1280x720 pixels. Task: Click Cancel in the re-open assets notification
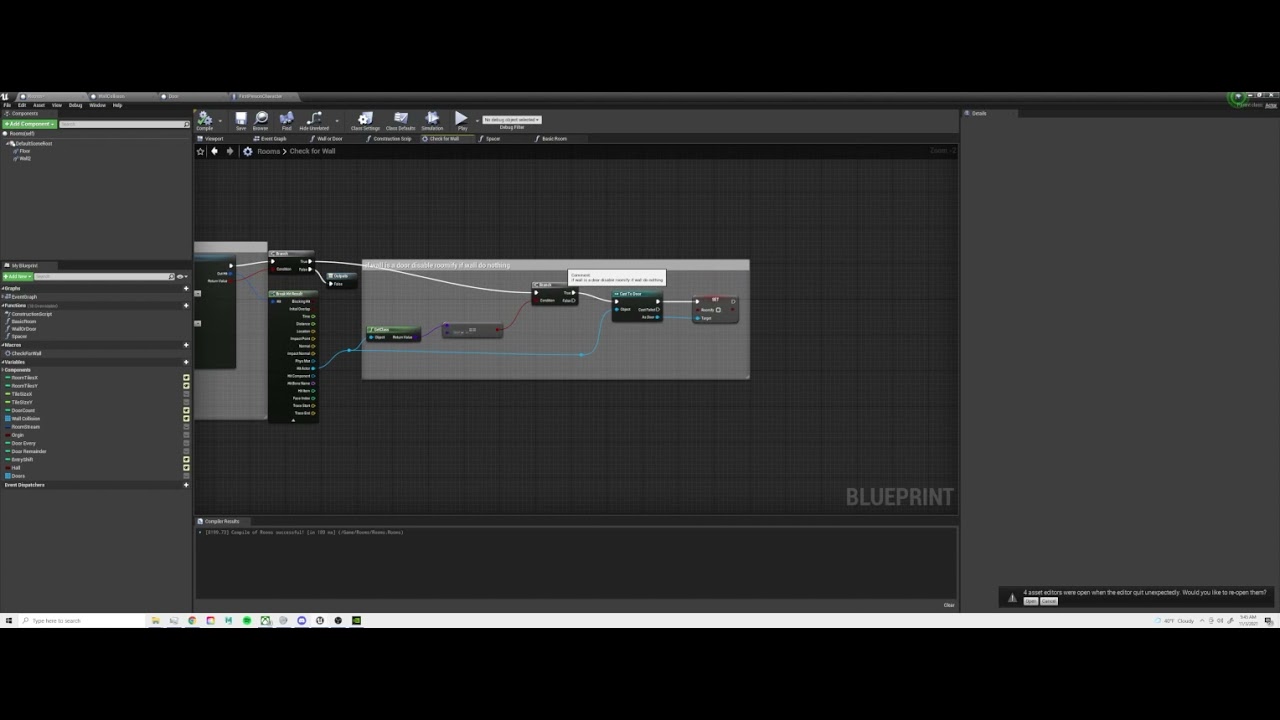coord(1049,601)
